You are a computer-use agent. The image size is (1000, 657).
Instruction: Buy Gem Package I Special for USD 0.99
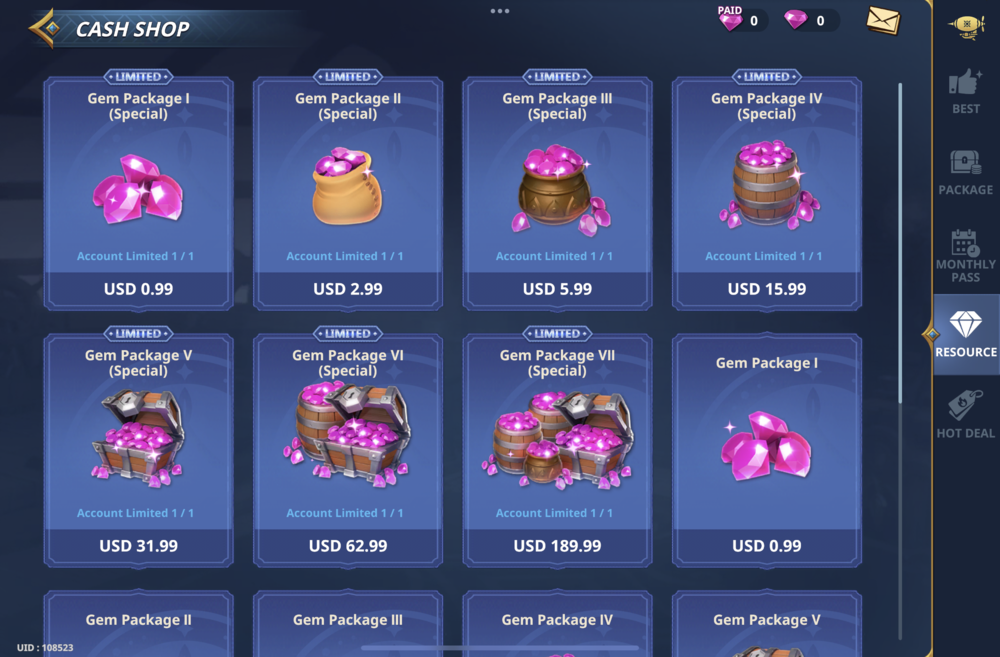point(138,289)
